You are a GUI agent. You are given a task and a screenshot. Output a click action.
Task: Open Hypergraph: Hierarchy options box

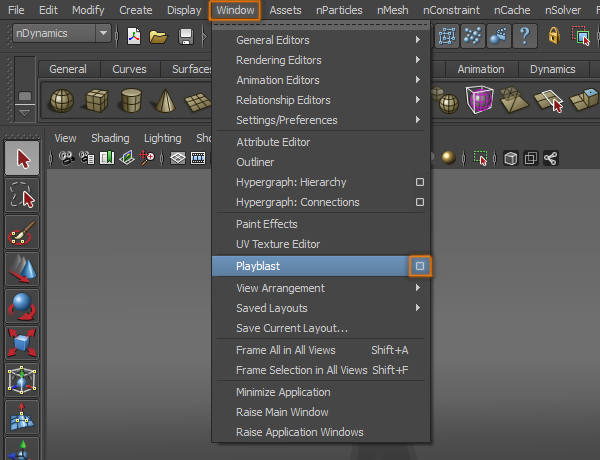point(420,182)
